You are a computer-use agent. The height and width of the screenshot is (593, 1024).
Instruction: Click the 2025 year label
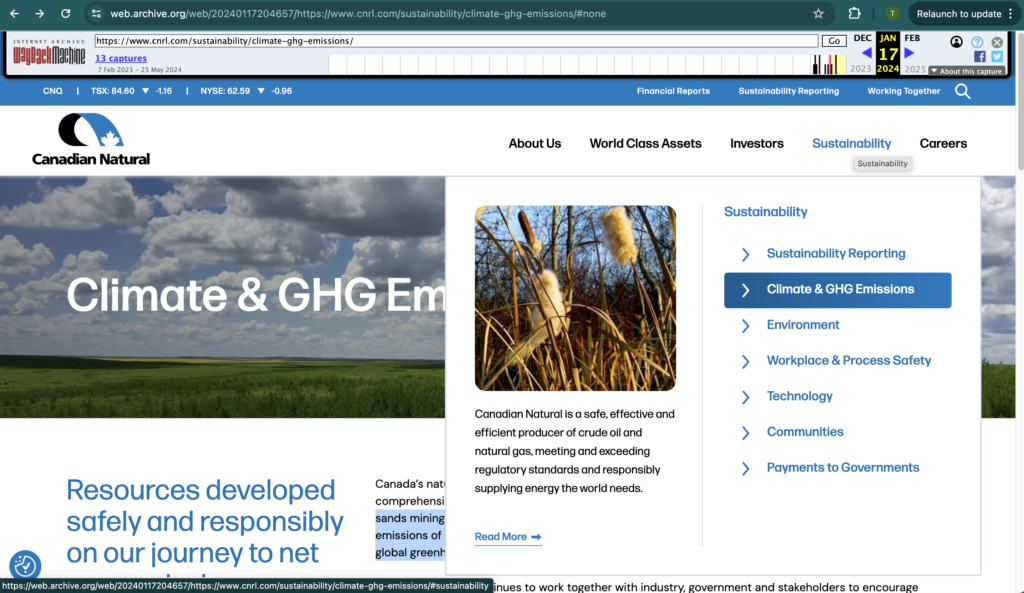915,69
